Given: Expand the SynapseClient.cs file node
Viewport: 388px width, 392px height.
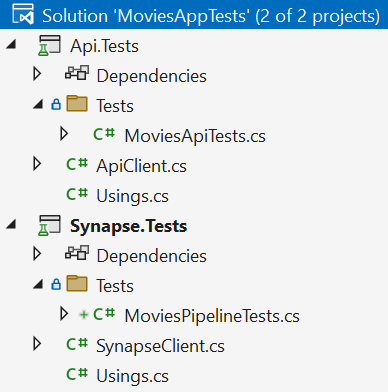Looking at the screenshot, I should (x=37, y=344).
